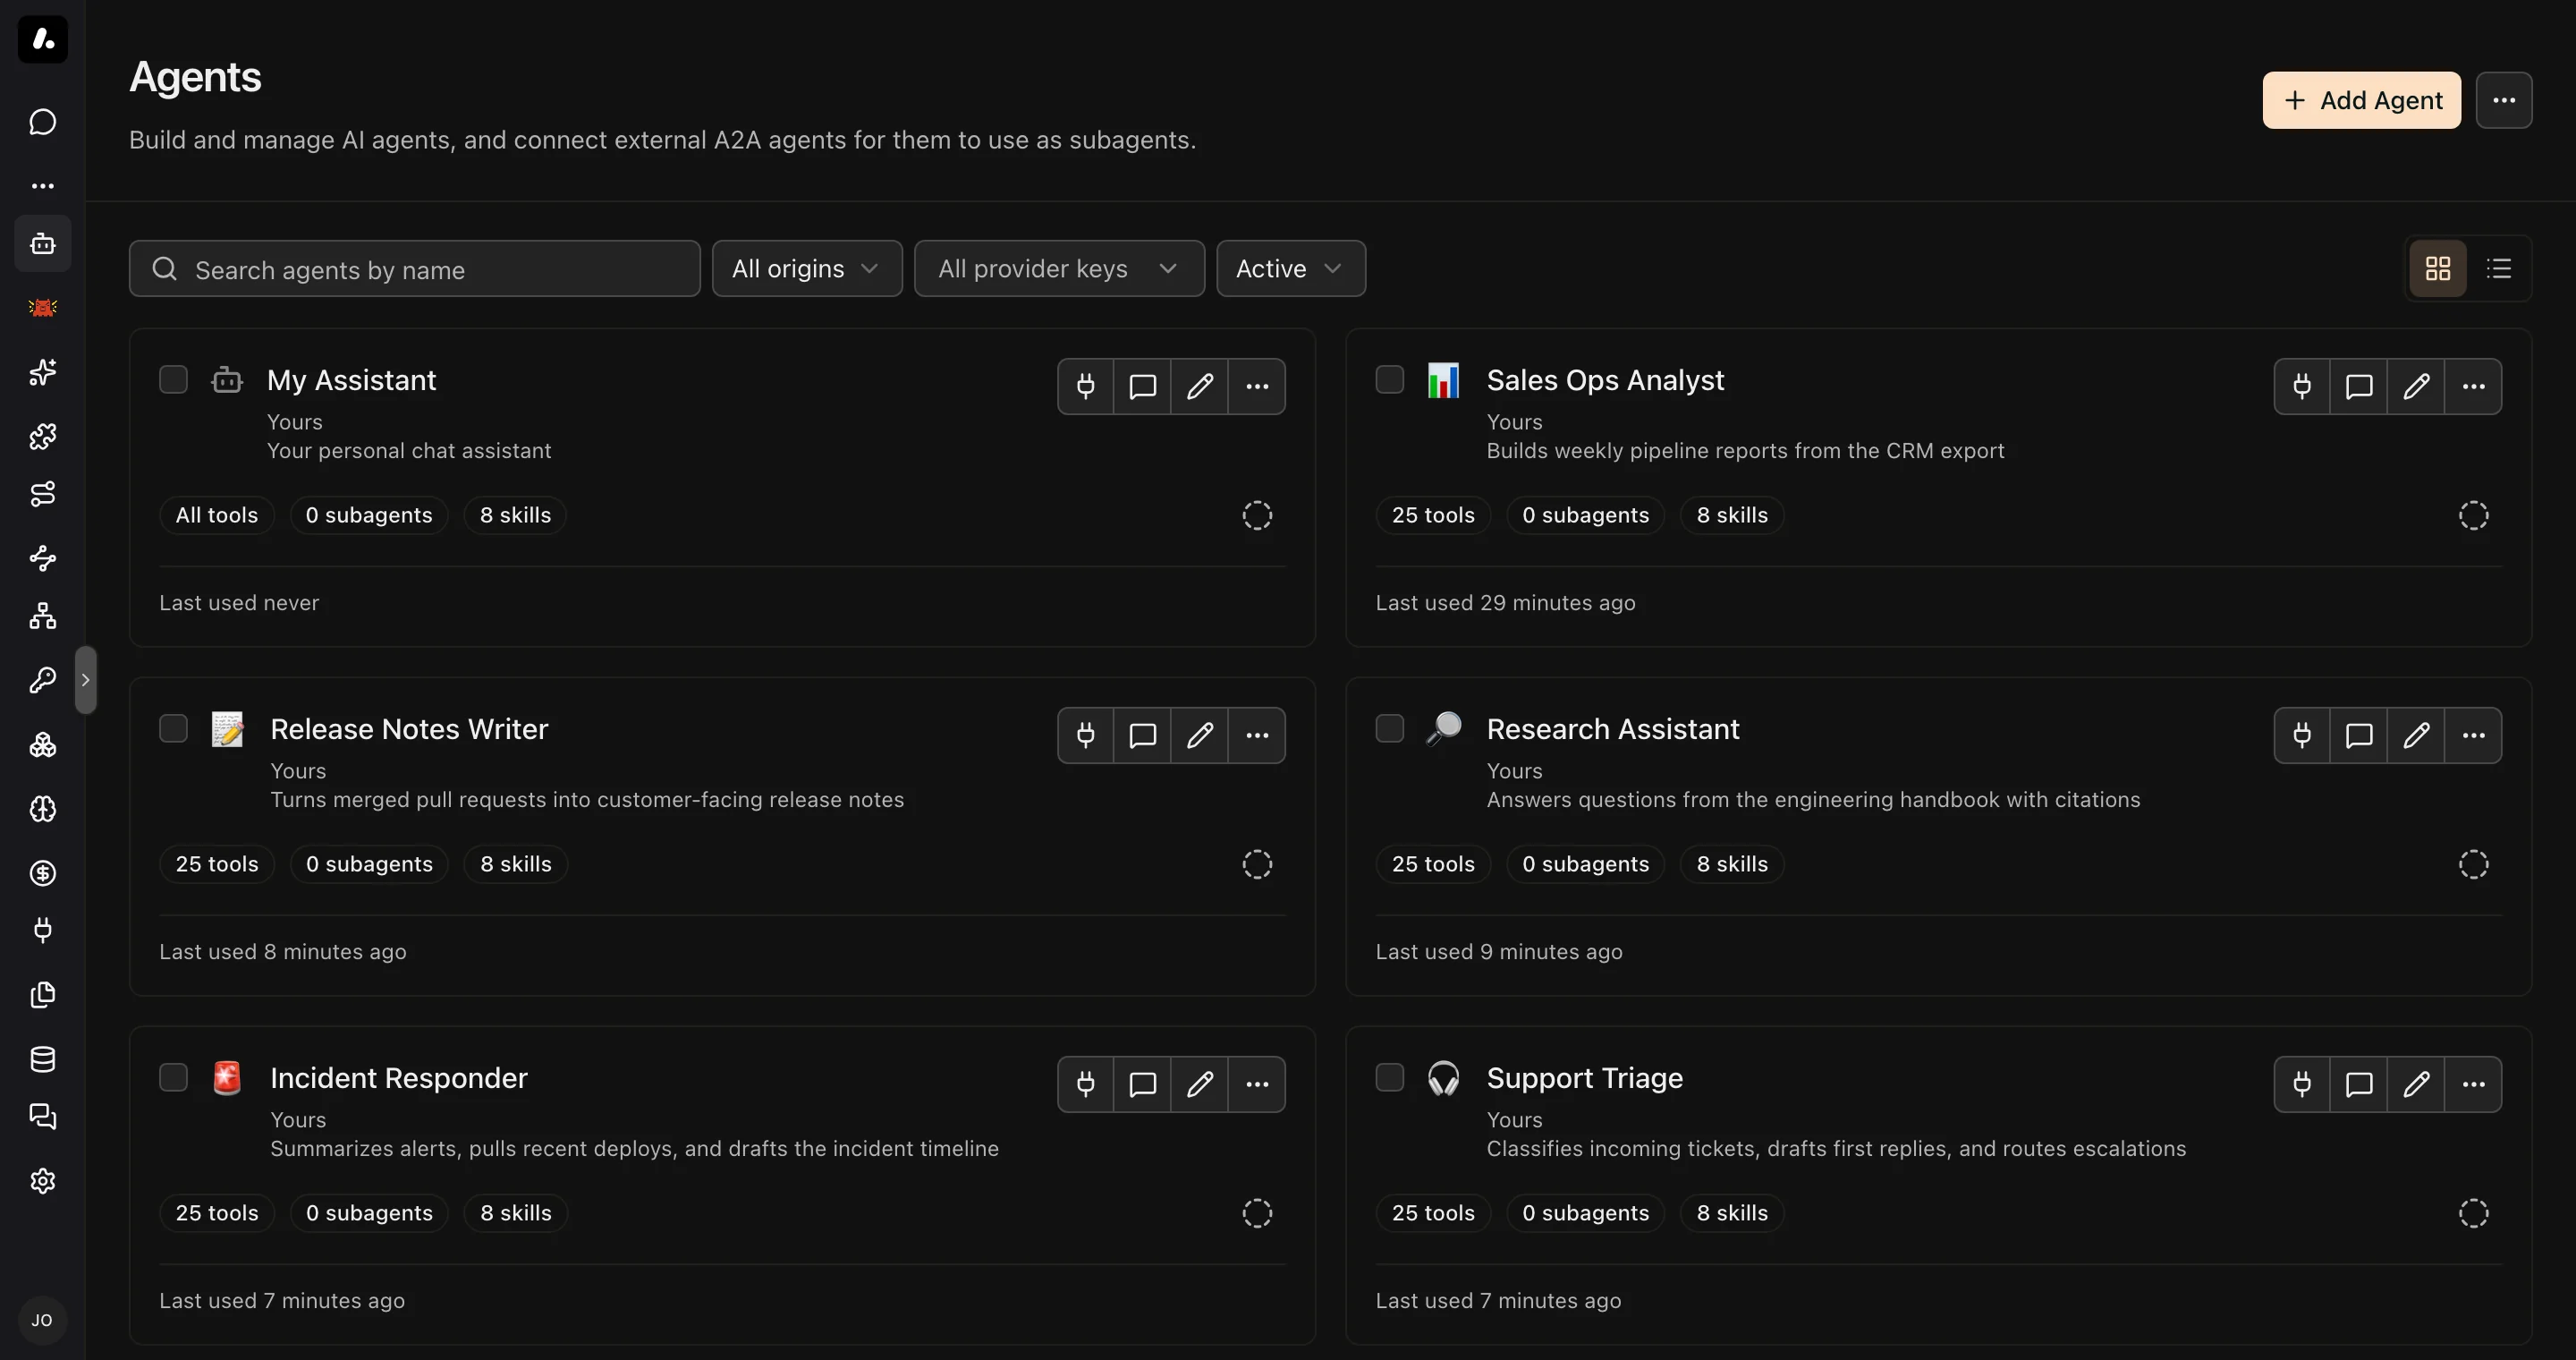Open the chat icon in the sidebar
Image resolution: width=2576 pixels, height=1360 pixels.
(42, 122)
